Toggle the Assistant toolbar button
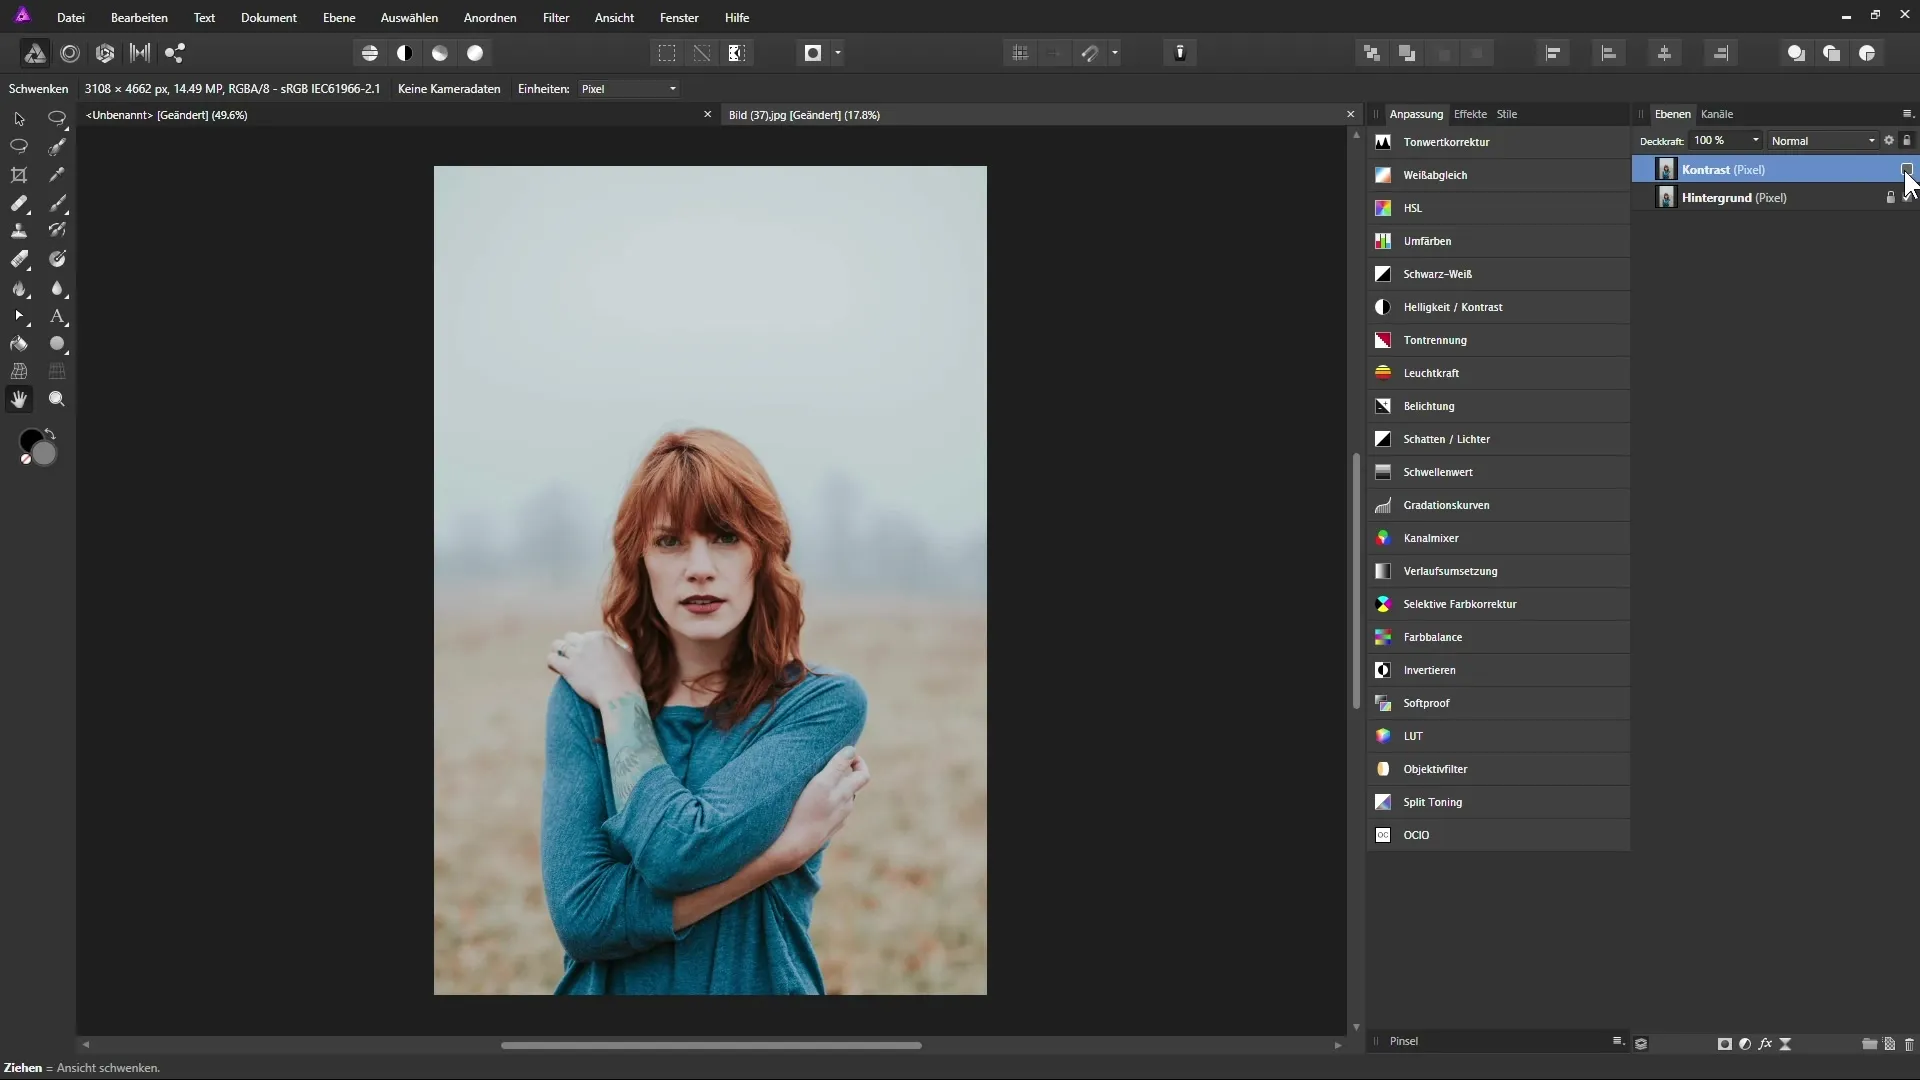Screen dimensions: 1920x1080 (1180, 53)
